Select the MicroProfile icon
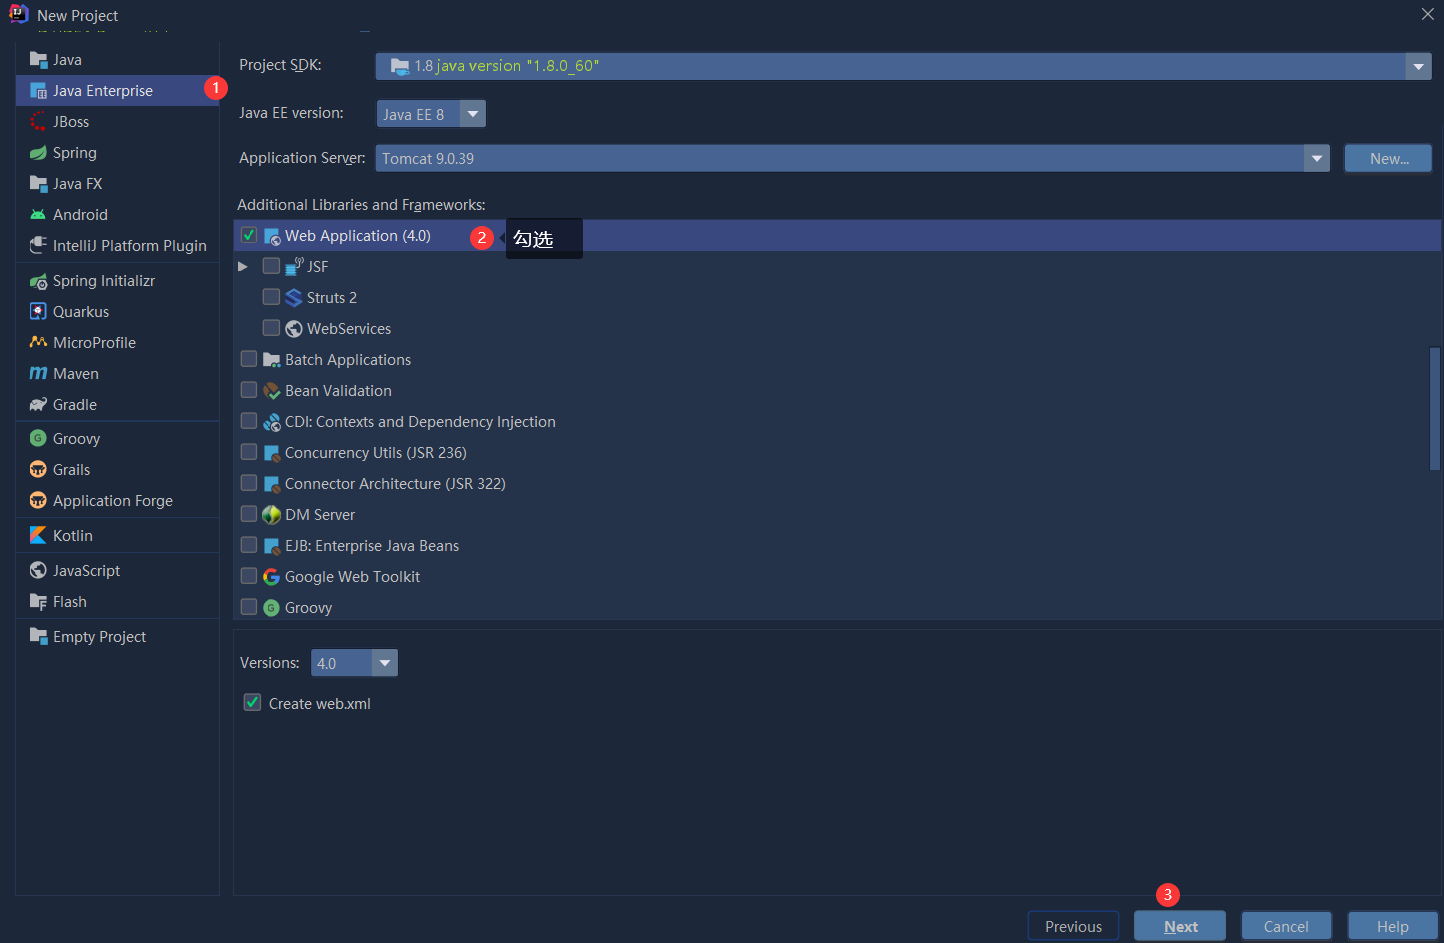Screen dimensions: 1444x943 point(38,343)
